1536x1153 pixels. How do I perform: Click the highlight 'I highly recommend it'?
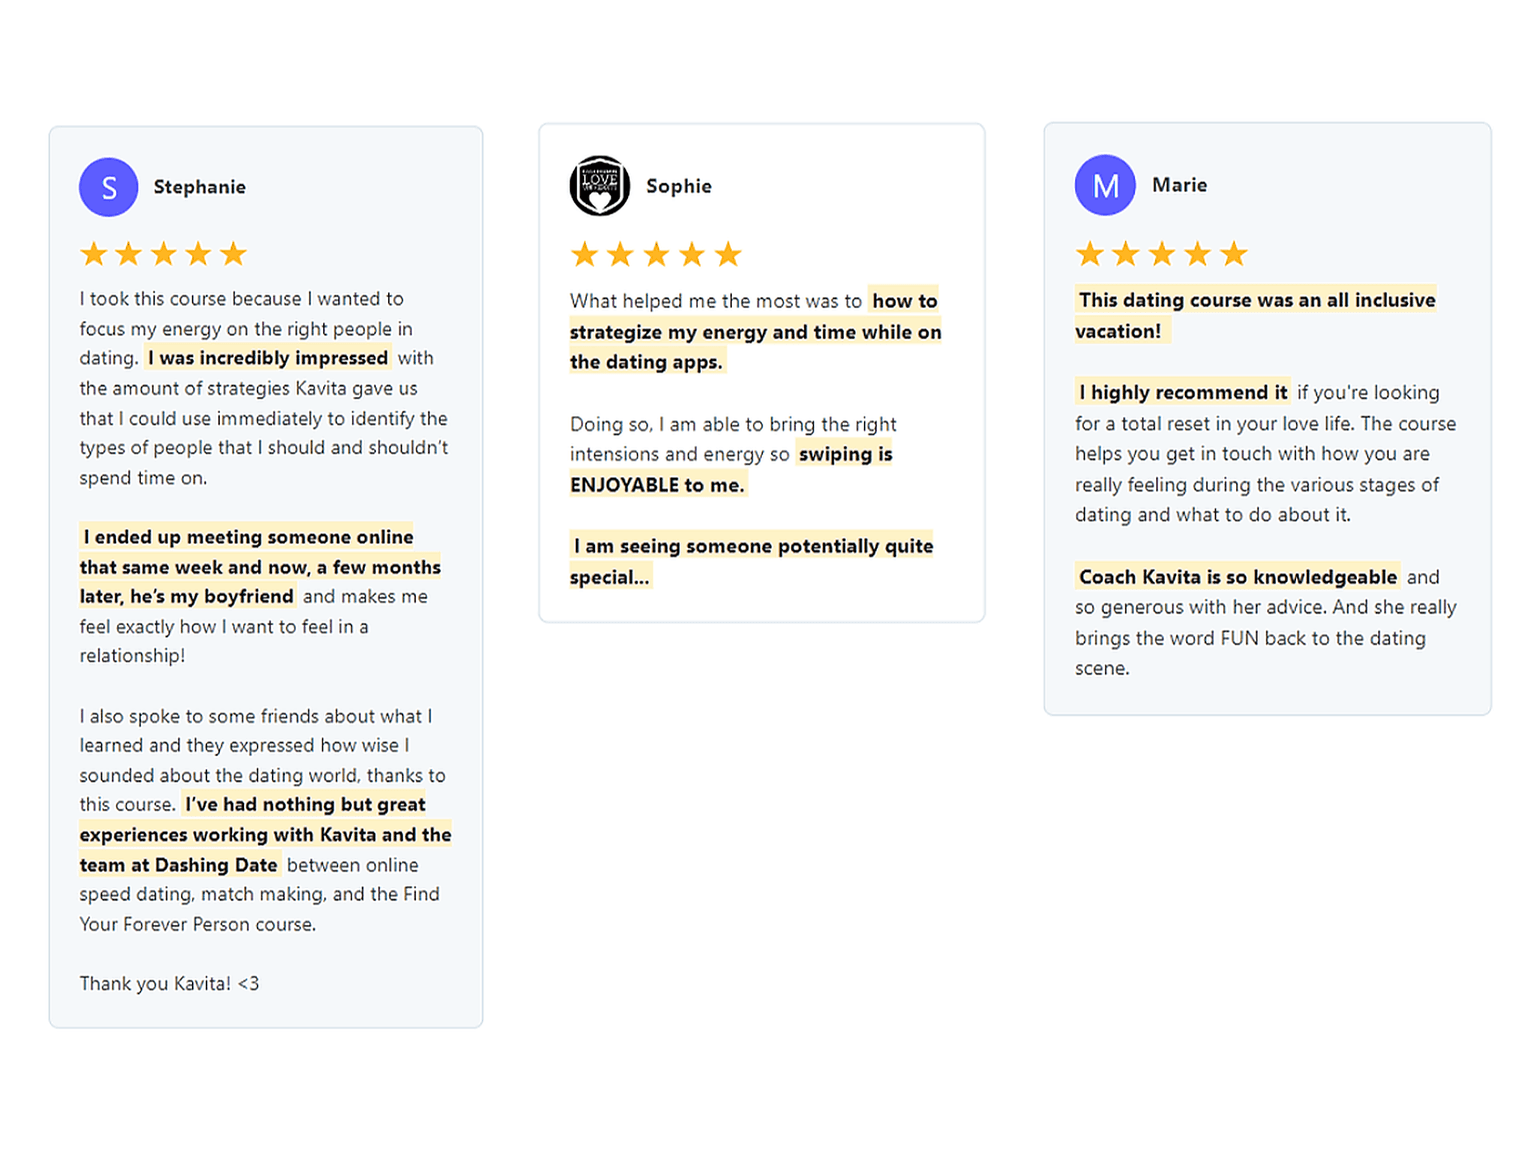click(1183, 392)
